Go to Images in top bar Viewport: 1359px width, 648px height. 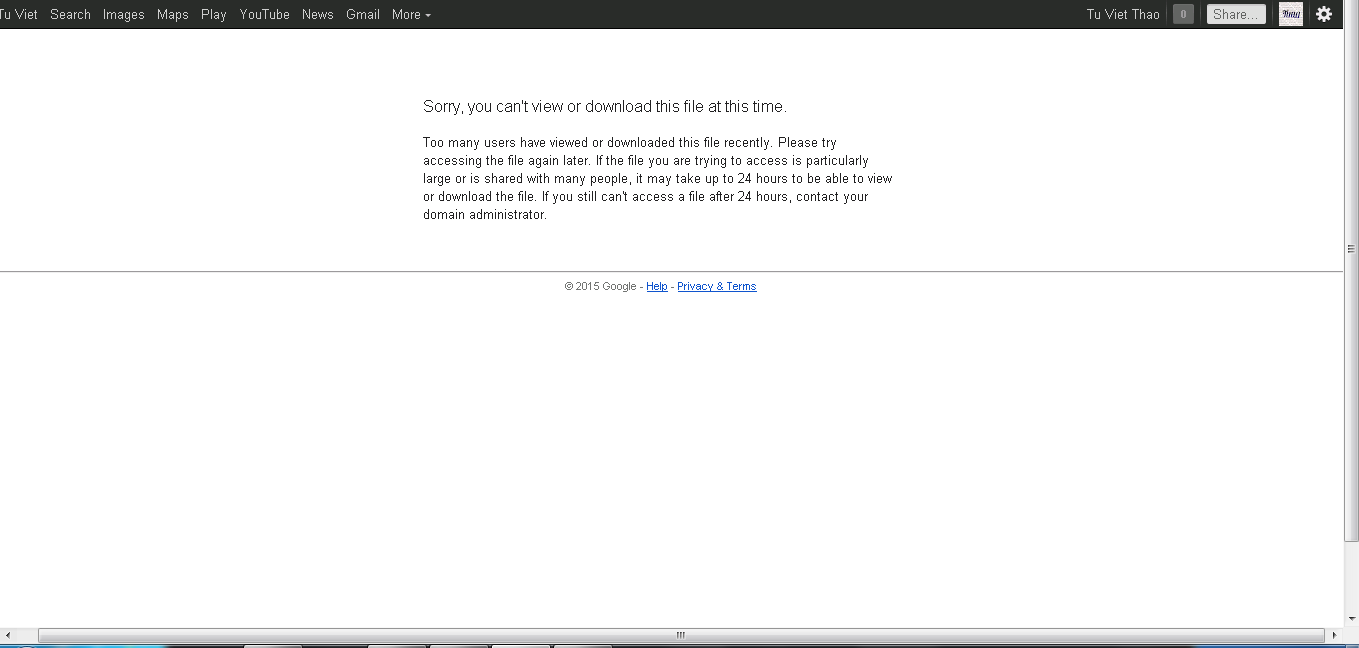coord(123,14)
